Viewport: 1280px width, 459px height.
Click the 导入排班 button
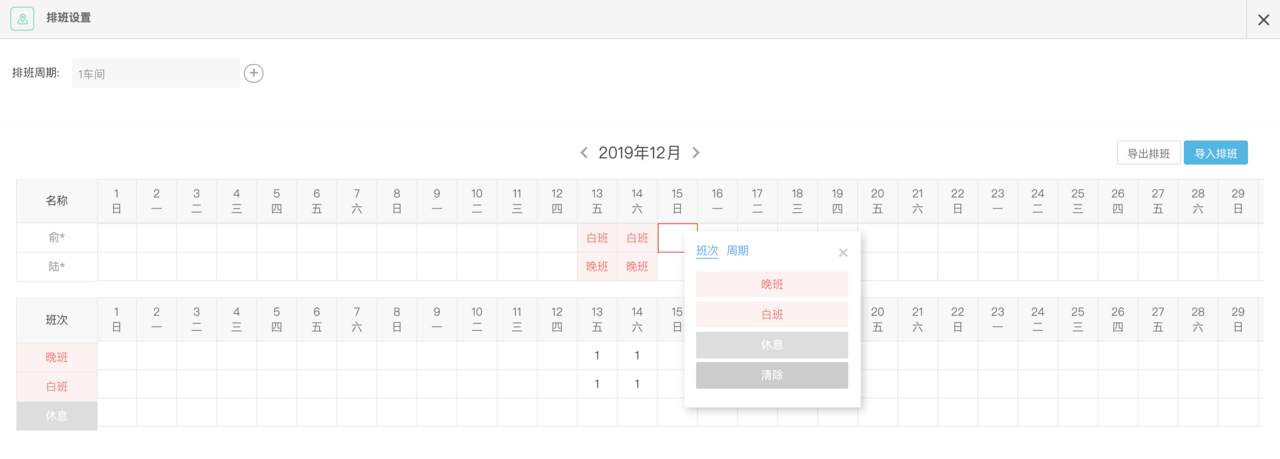[1216, 153]
